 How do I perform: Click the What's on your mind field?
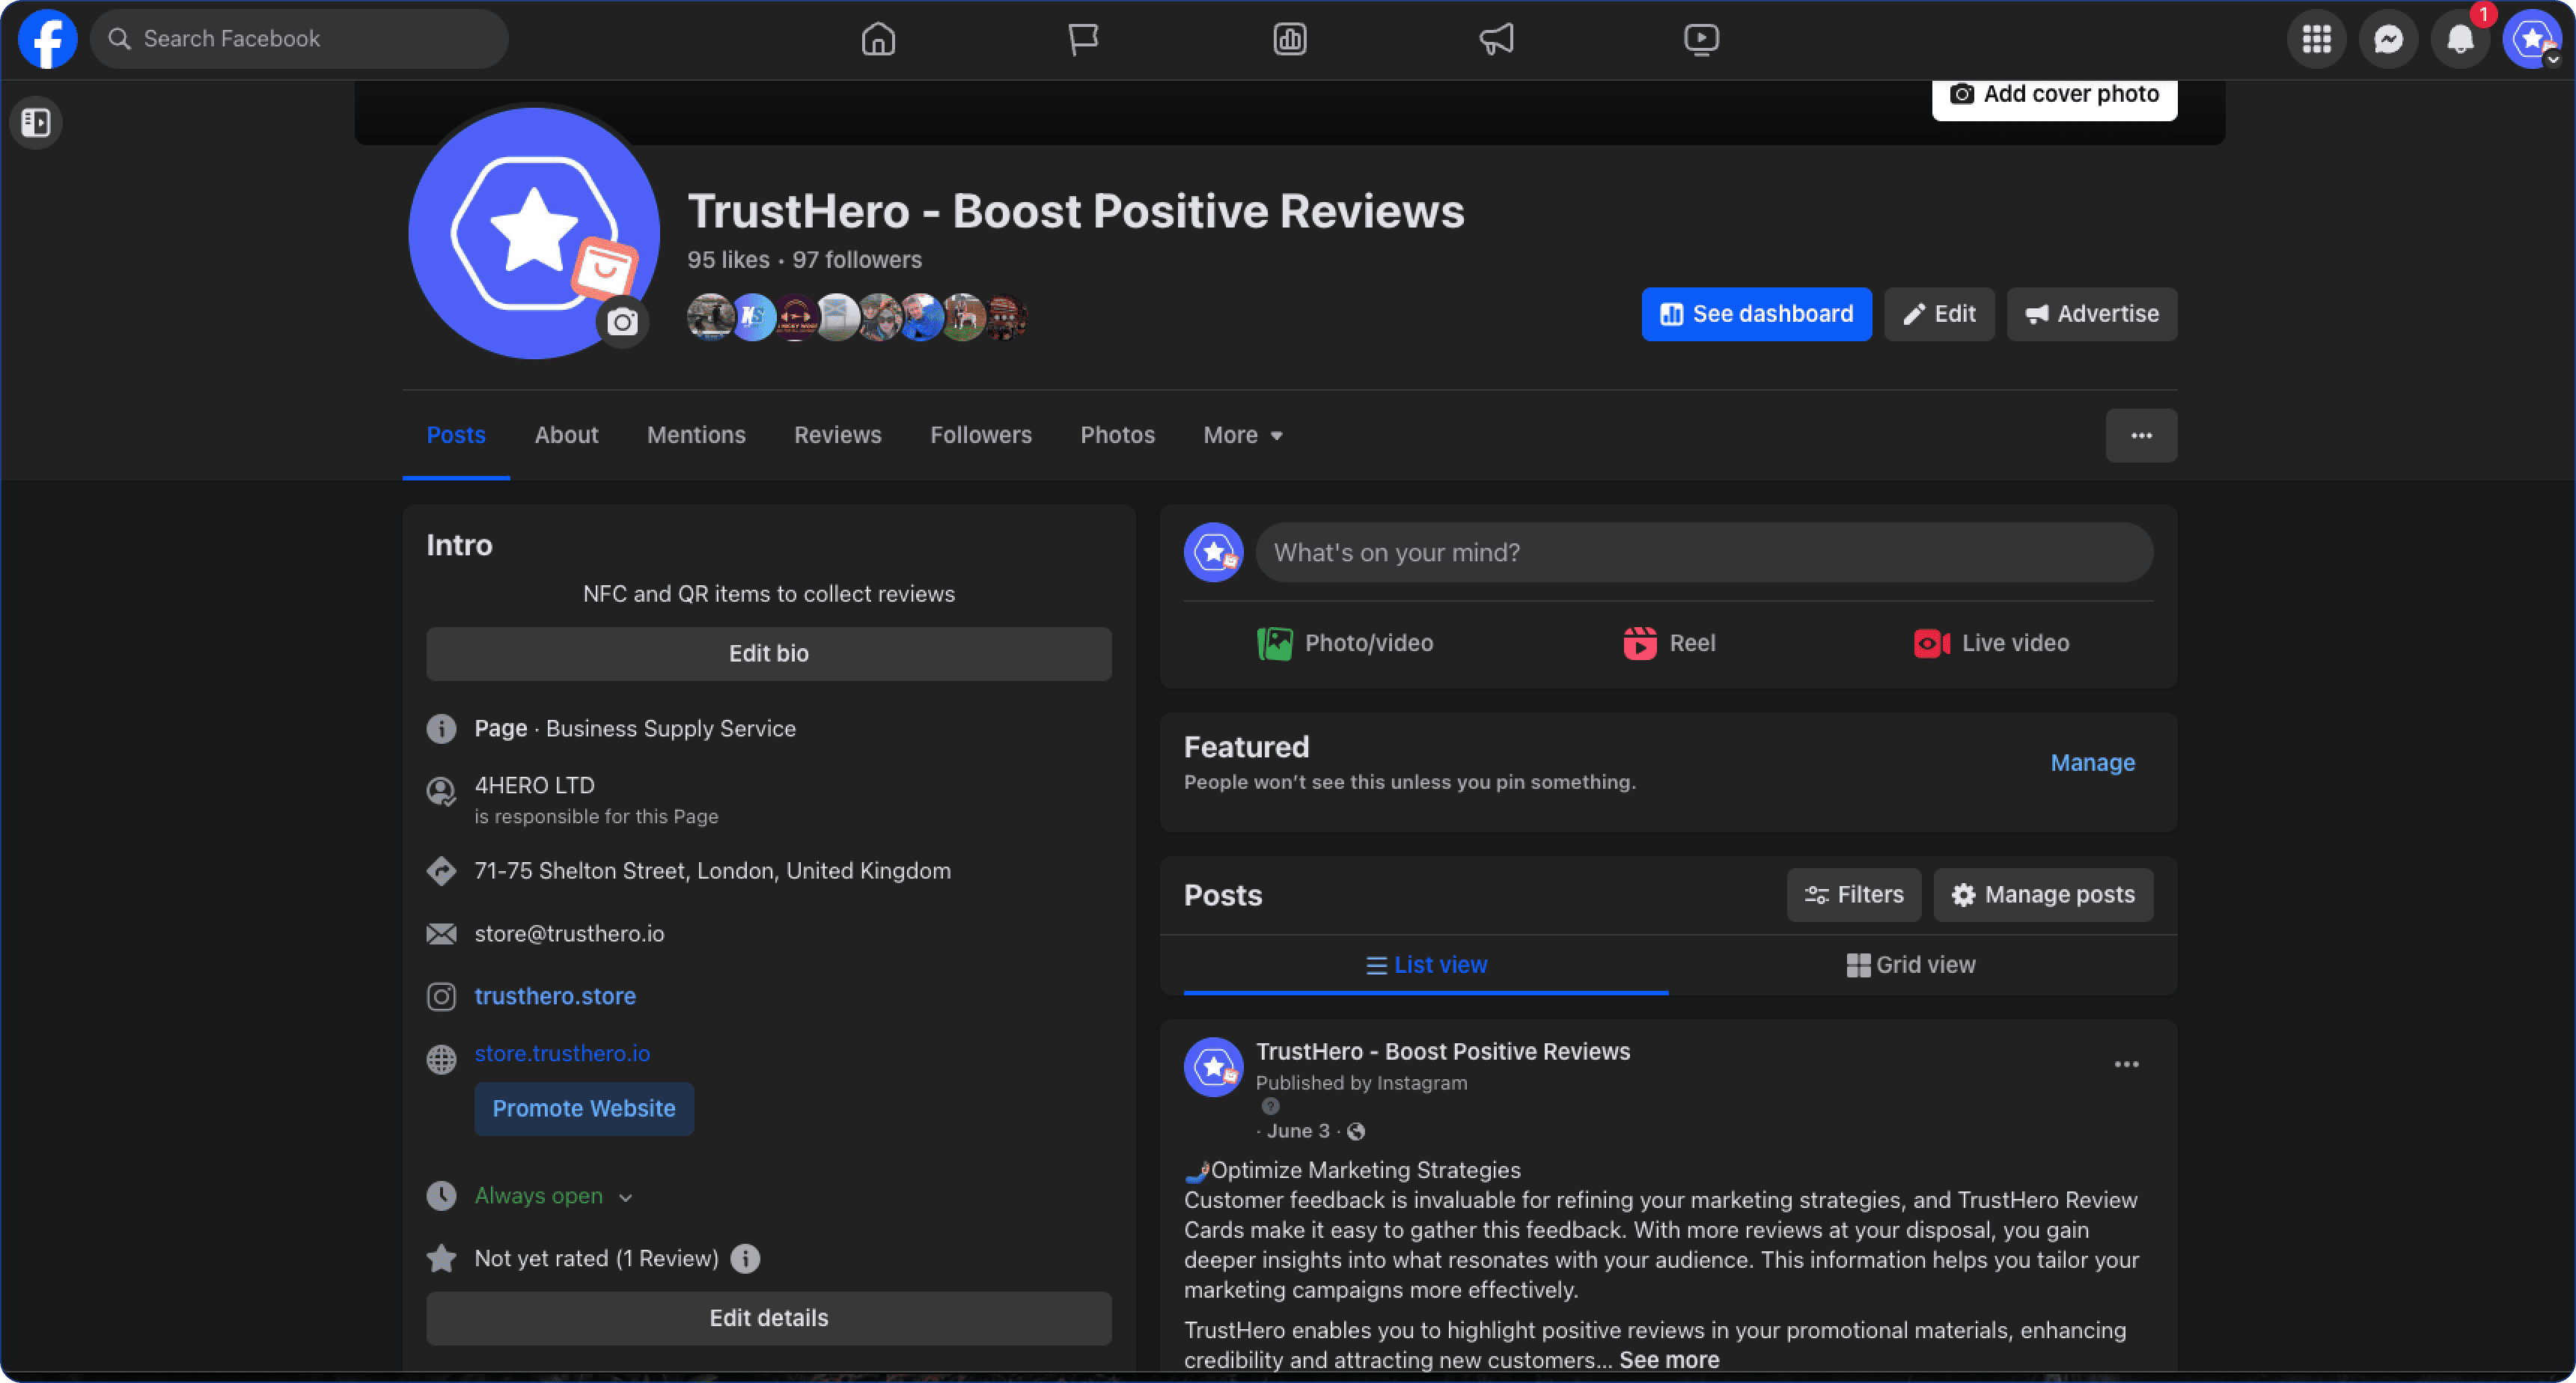(x=1703, y=552)
